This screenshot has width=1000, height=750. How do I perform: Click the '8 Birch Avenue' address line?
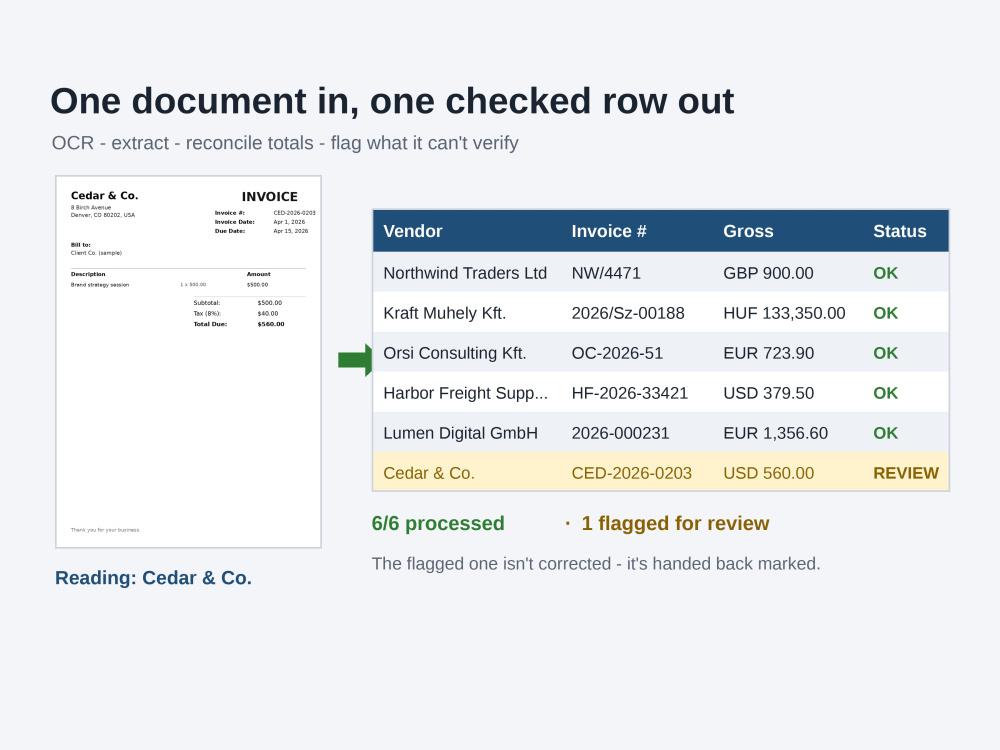tap(91, 207)
